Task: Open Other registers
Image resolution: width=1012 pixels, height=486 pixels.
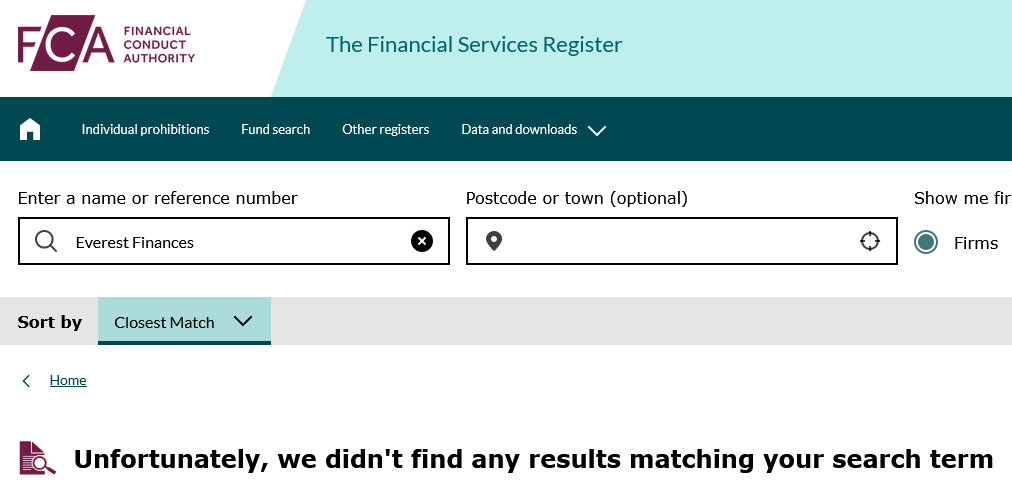Action: pyautogui.click(x=385, y=130)
